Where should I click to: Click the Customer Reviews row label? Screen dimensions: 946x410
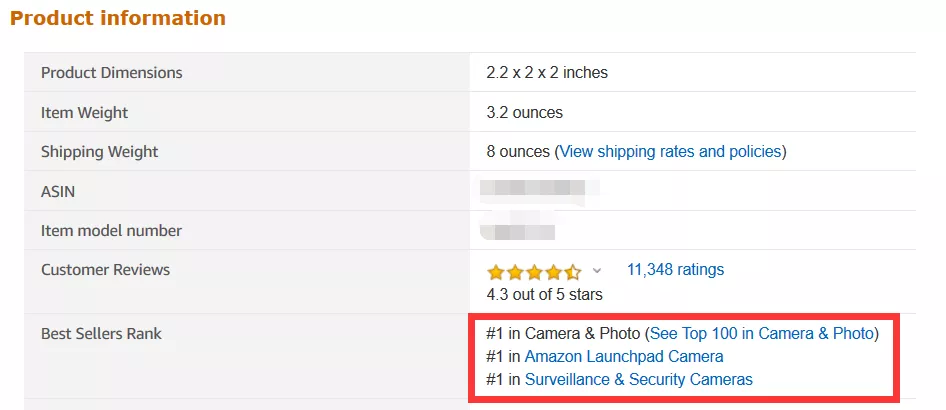point(105,270)
